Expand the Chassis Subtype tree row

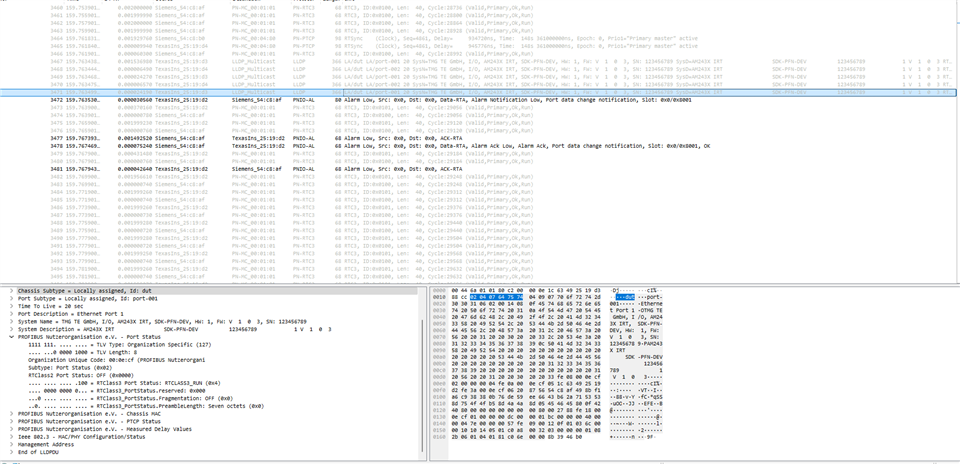(12, 291)
